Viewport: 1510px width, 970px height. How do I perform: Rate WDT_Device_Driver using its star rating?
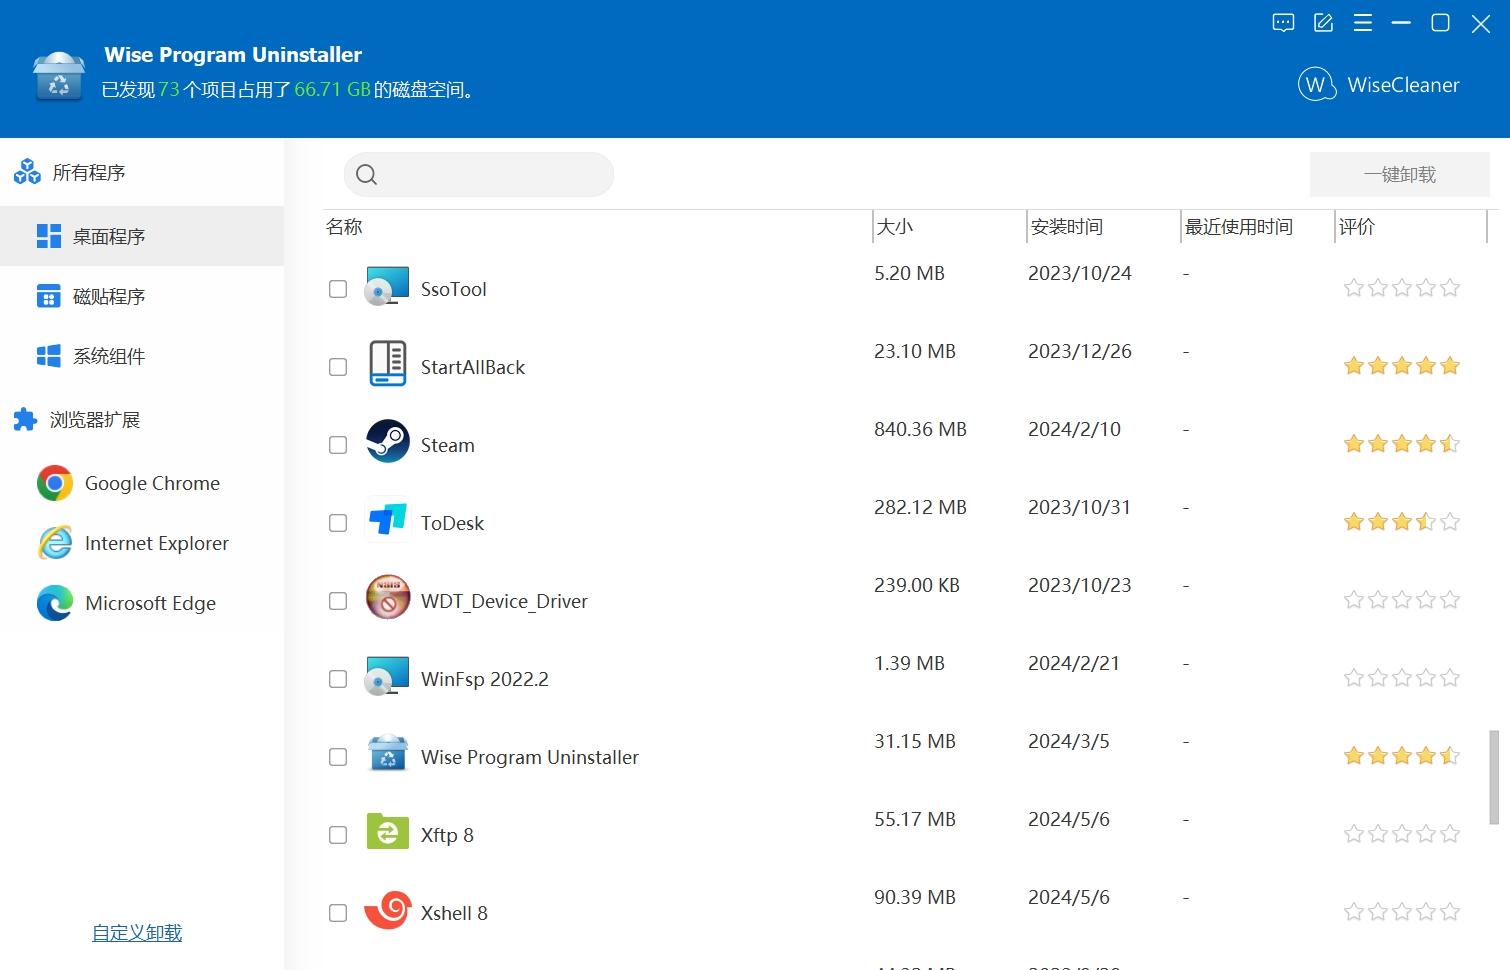click(x=1401, y=600)
